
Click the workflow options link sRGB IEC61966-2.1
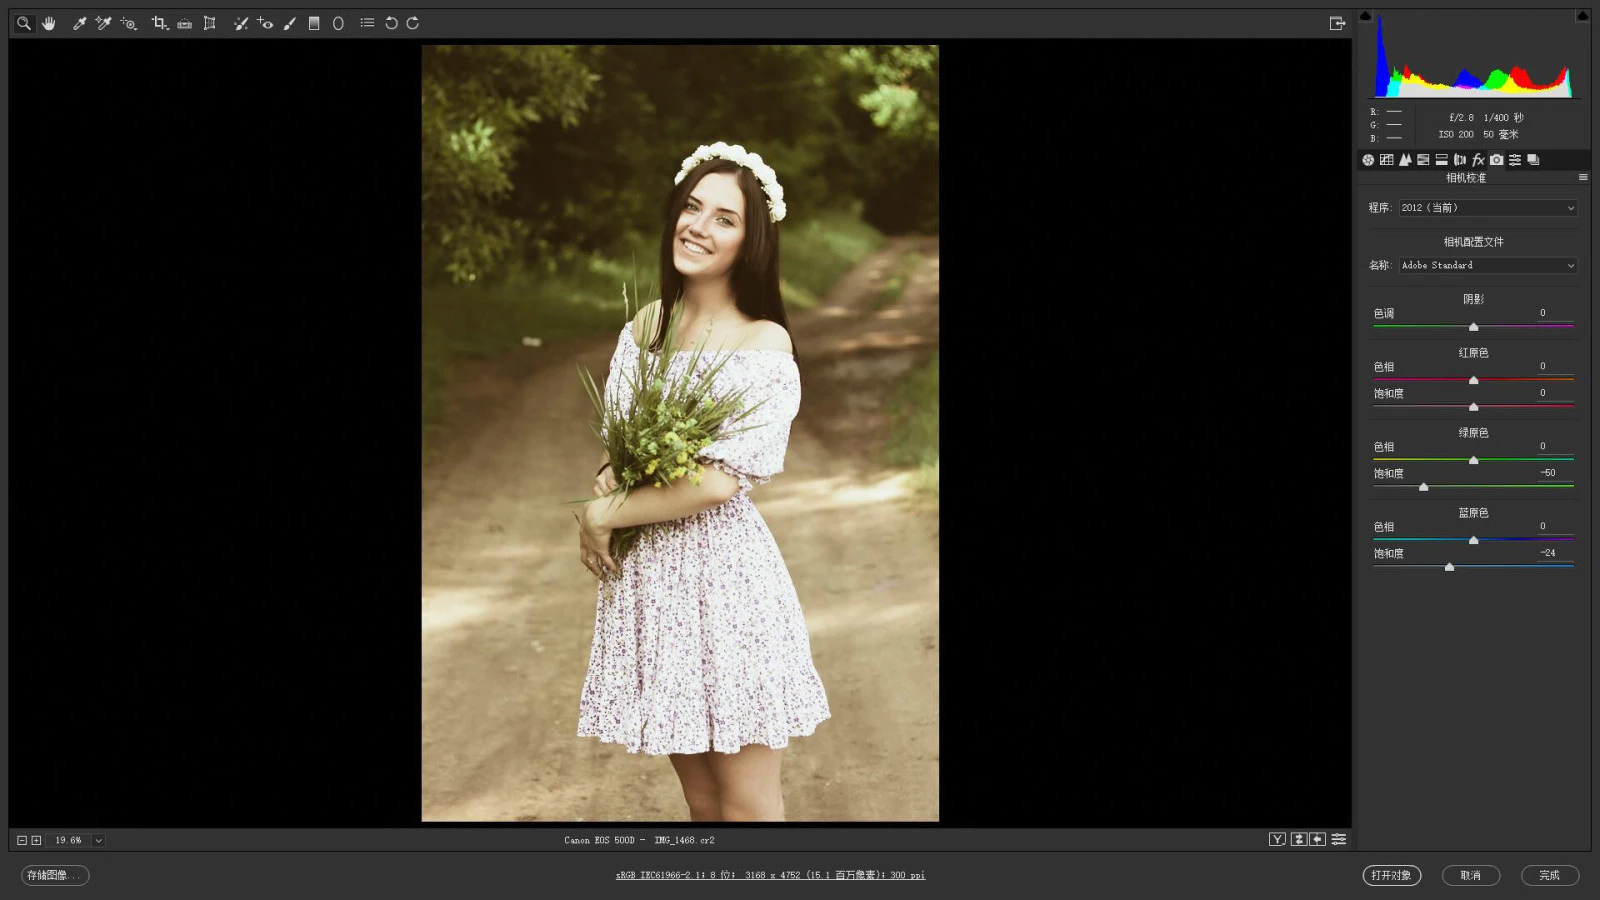(x=770, y=875)
